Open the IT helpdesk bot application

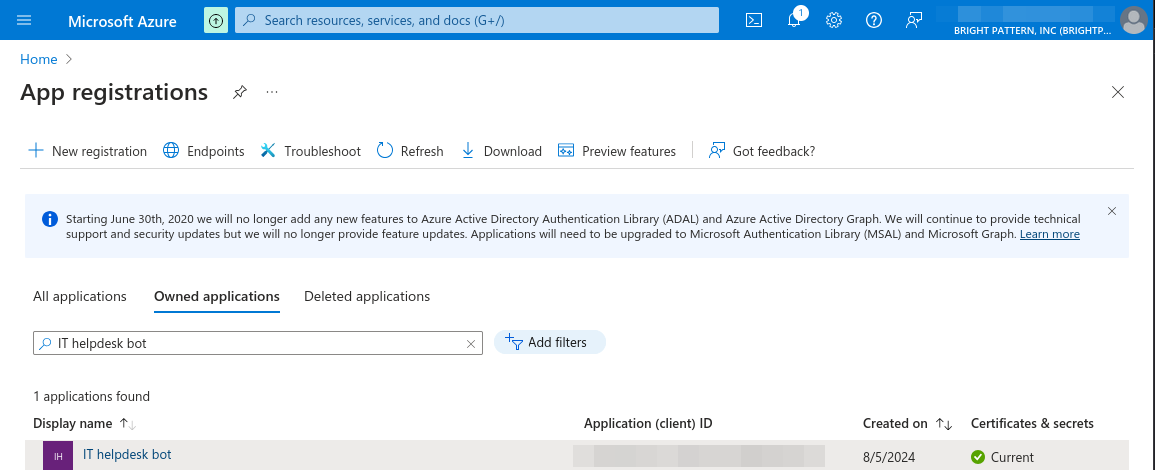coord(127,455)
